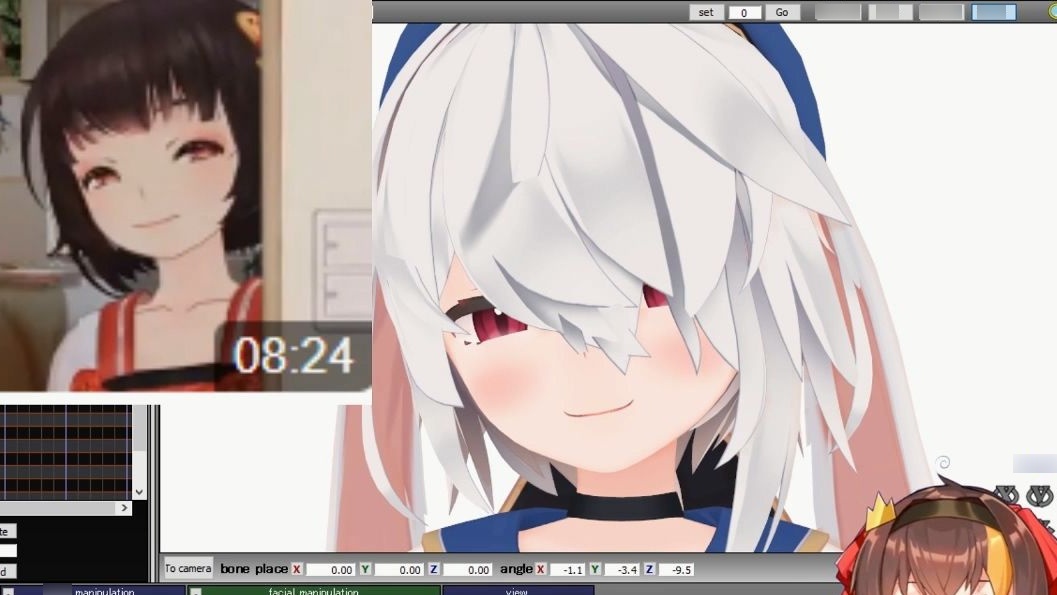Image resolution: width=1057 pixels, height=595 pixels.
Task: Click the 'view' panel header
Action: pos(517,591)
